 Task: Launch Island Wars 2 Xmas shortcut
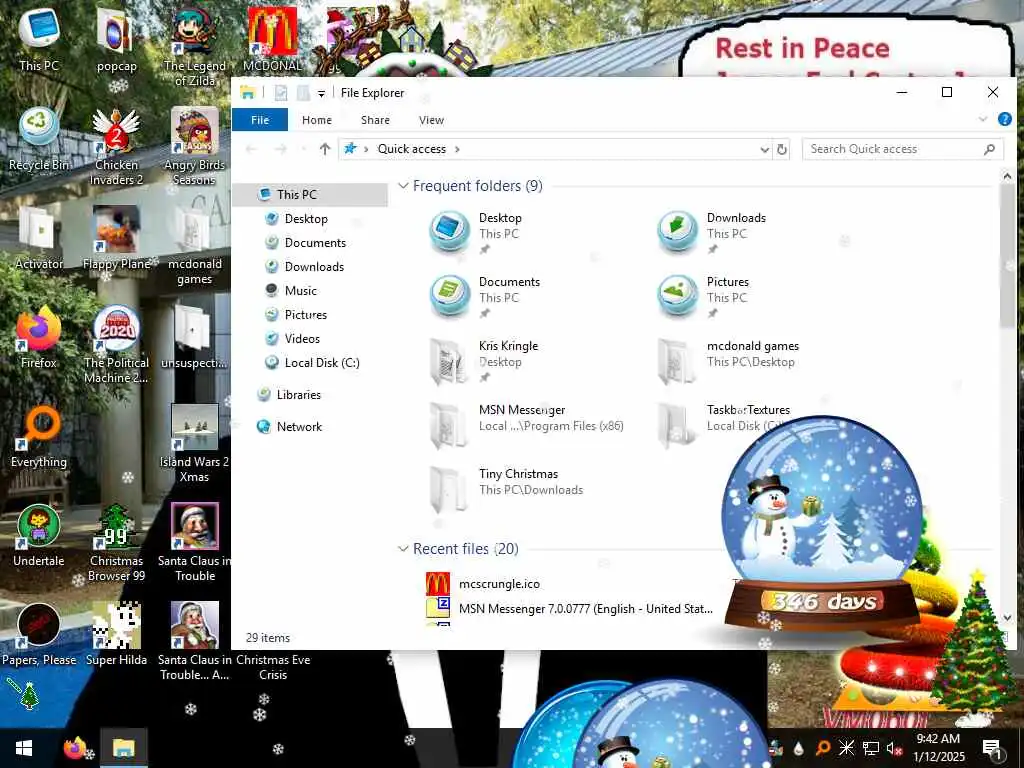[x=194, y=443]
